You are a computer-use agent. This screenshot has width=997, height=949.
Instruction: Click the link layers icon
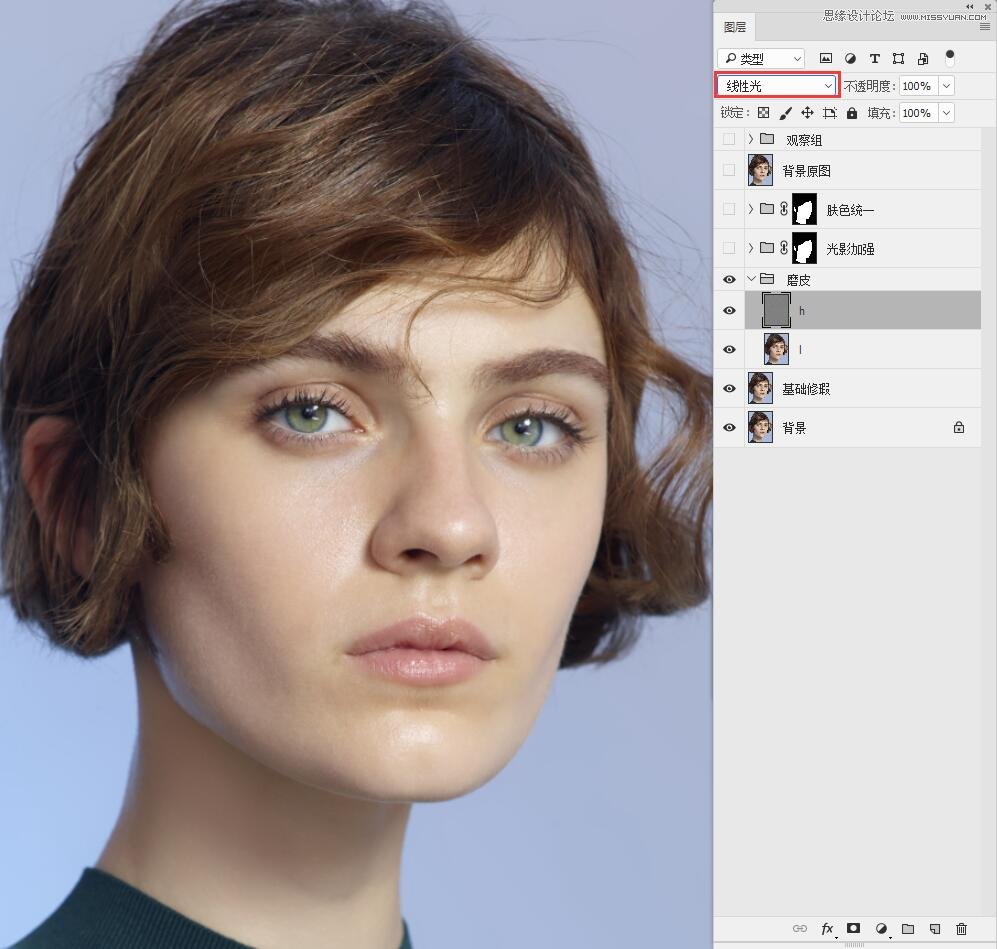(800, 929)
